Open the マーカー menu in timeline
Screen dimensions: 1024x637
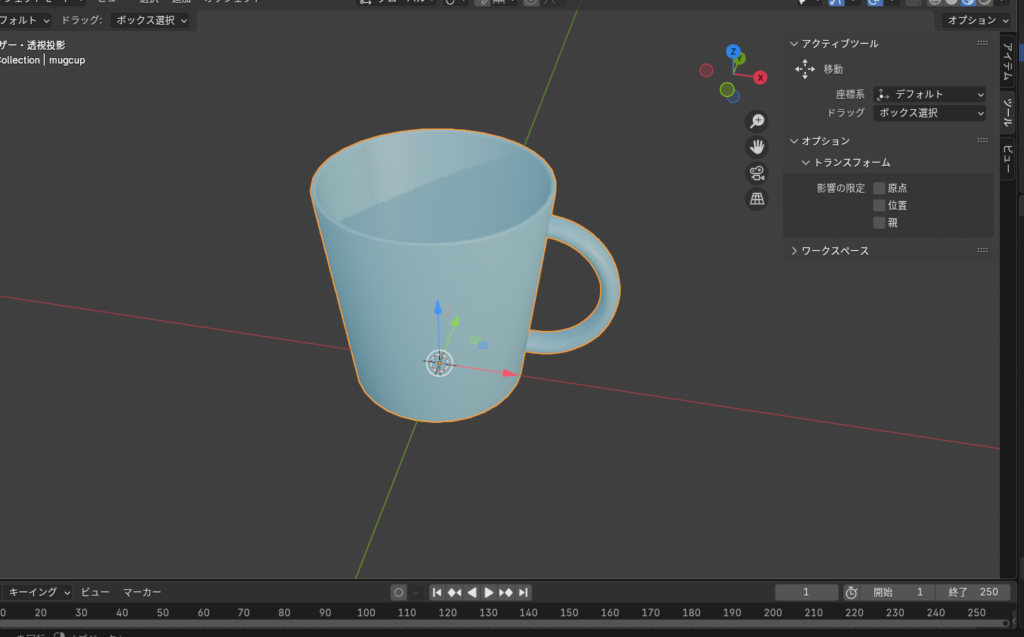pos(142,592)
